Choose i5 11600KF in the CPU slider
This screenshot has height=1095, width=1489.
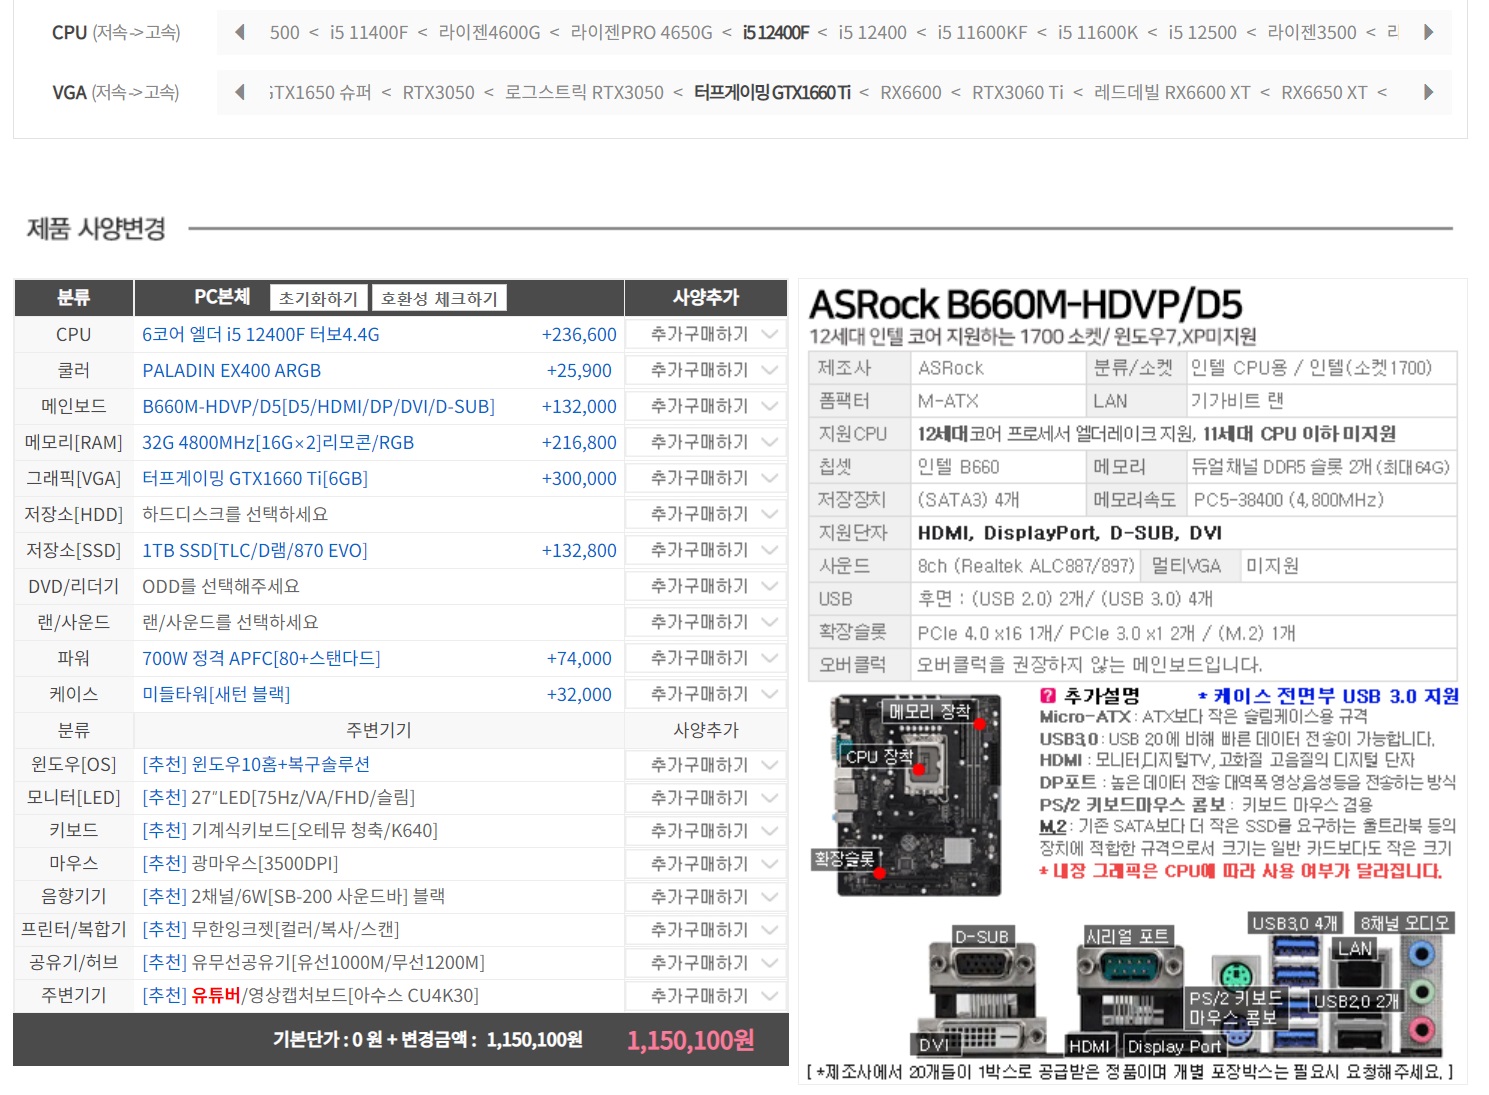pyautogui.click(x=982, y=32)
